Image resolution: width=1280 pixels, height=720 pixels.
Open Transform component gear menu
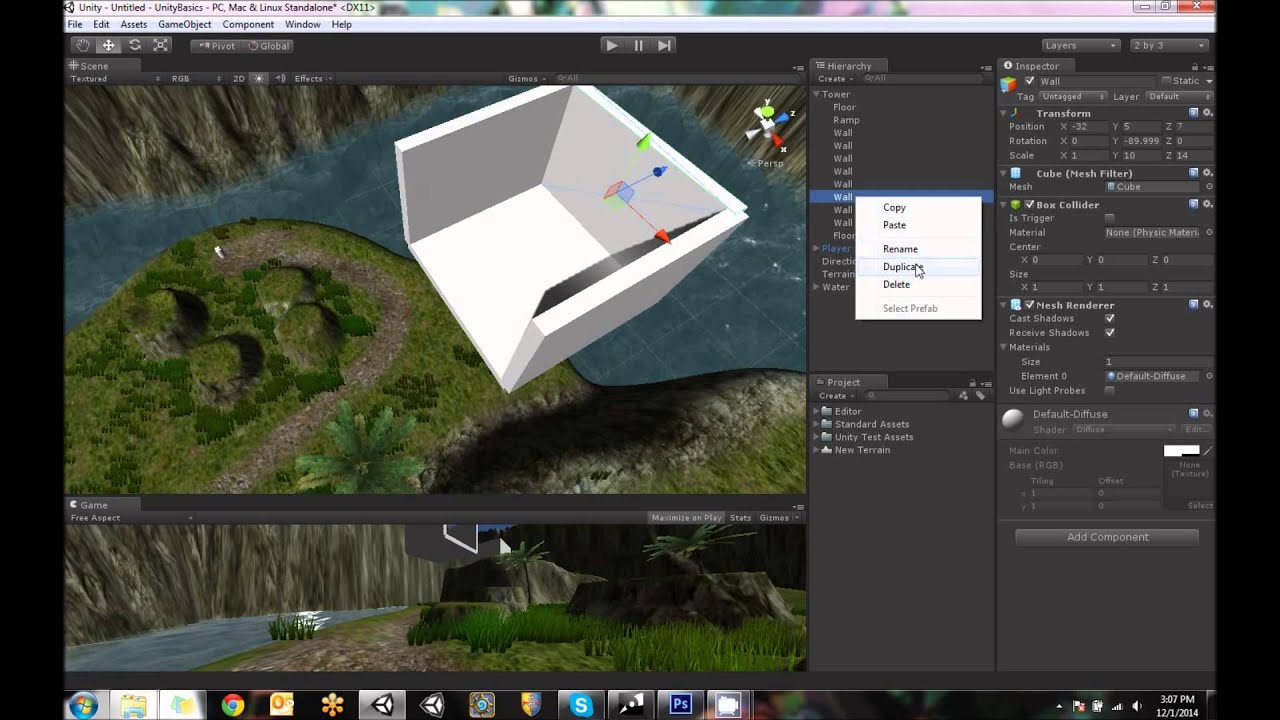pos(1207,113)
